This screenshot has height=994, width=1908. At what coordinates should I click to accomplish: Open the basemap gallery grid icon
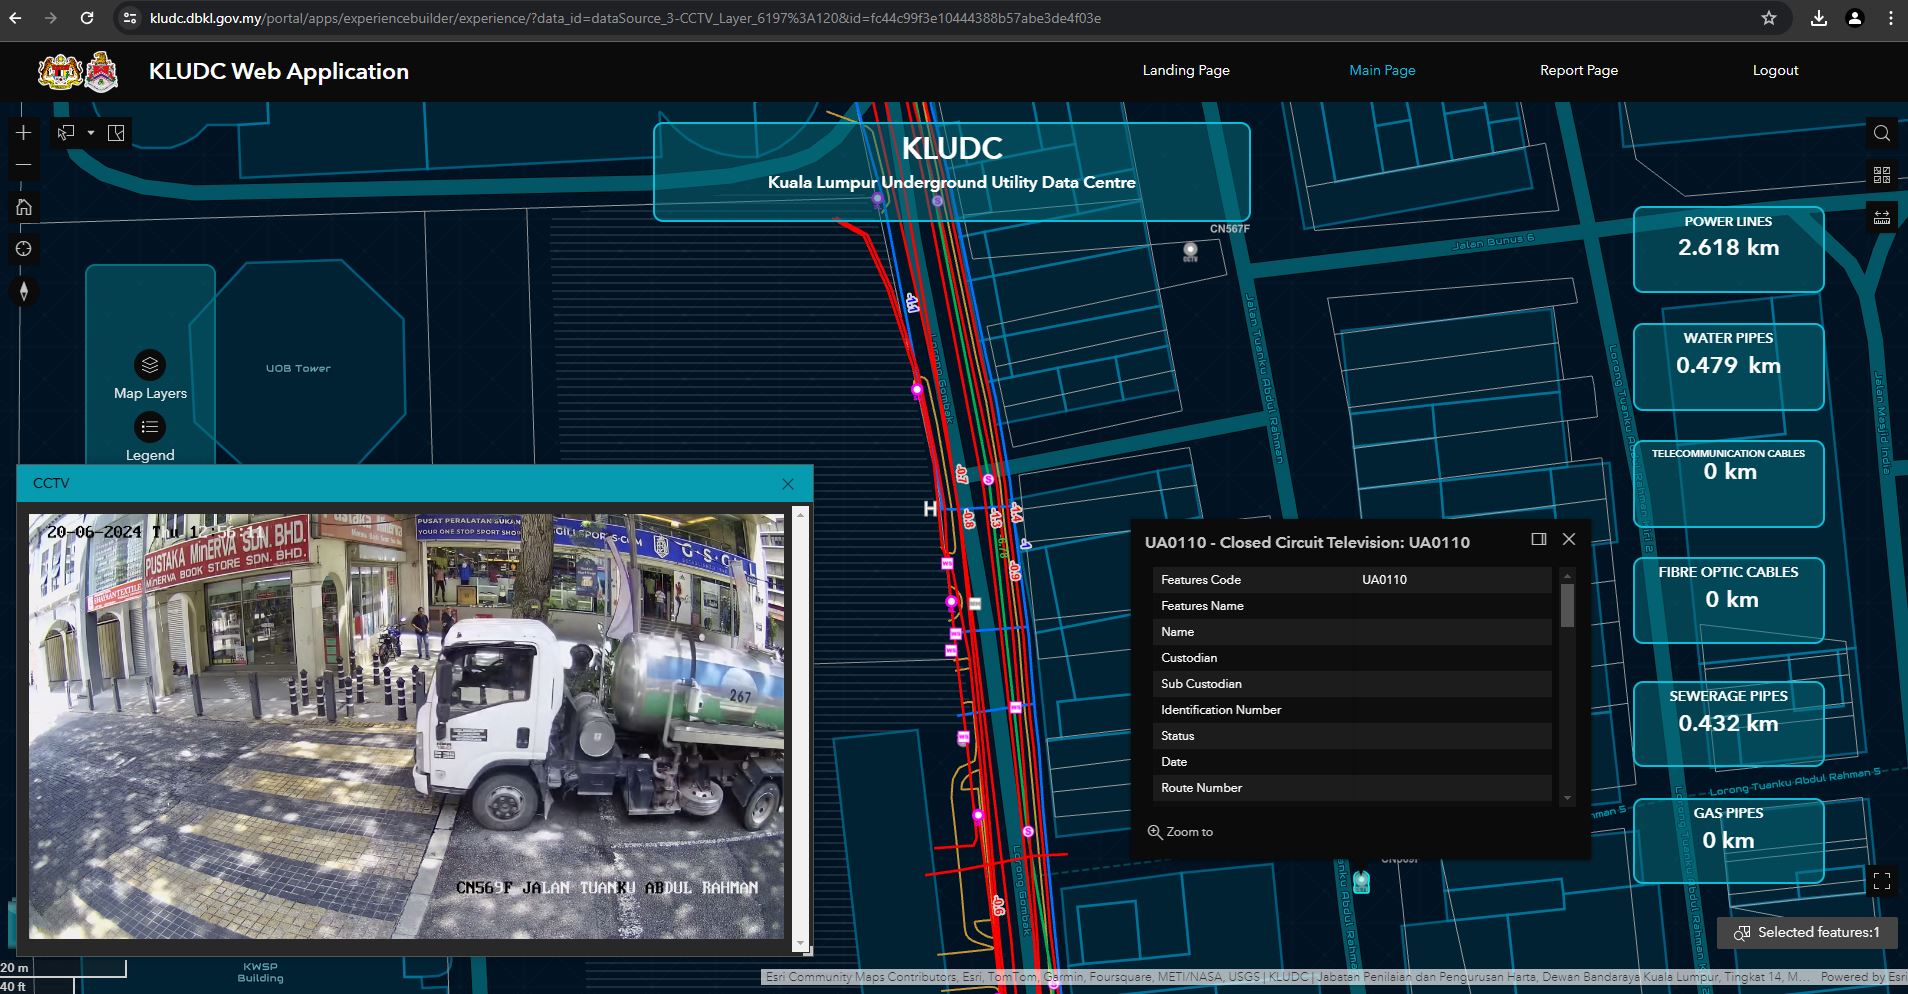[x=1882, y=175]
